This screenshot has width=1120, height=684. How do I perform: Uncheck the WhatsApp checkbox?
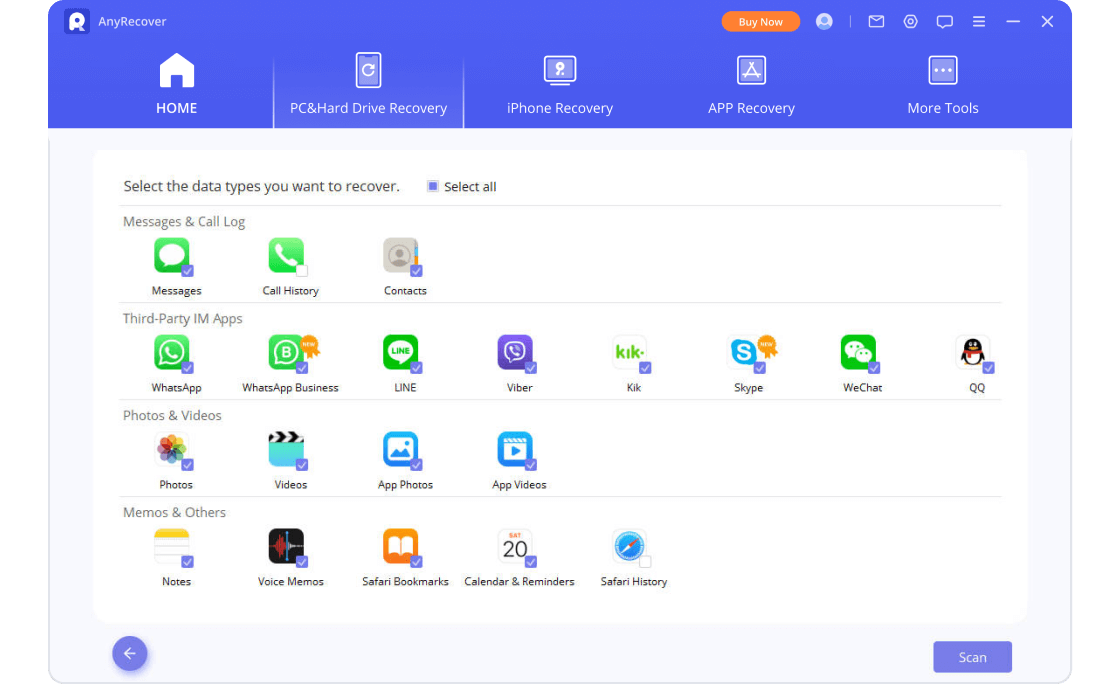[x=187, y=368]
